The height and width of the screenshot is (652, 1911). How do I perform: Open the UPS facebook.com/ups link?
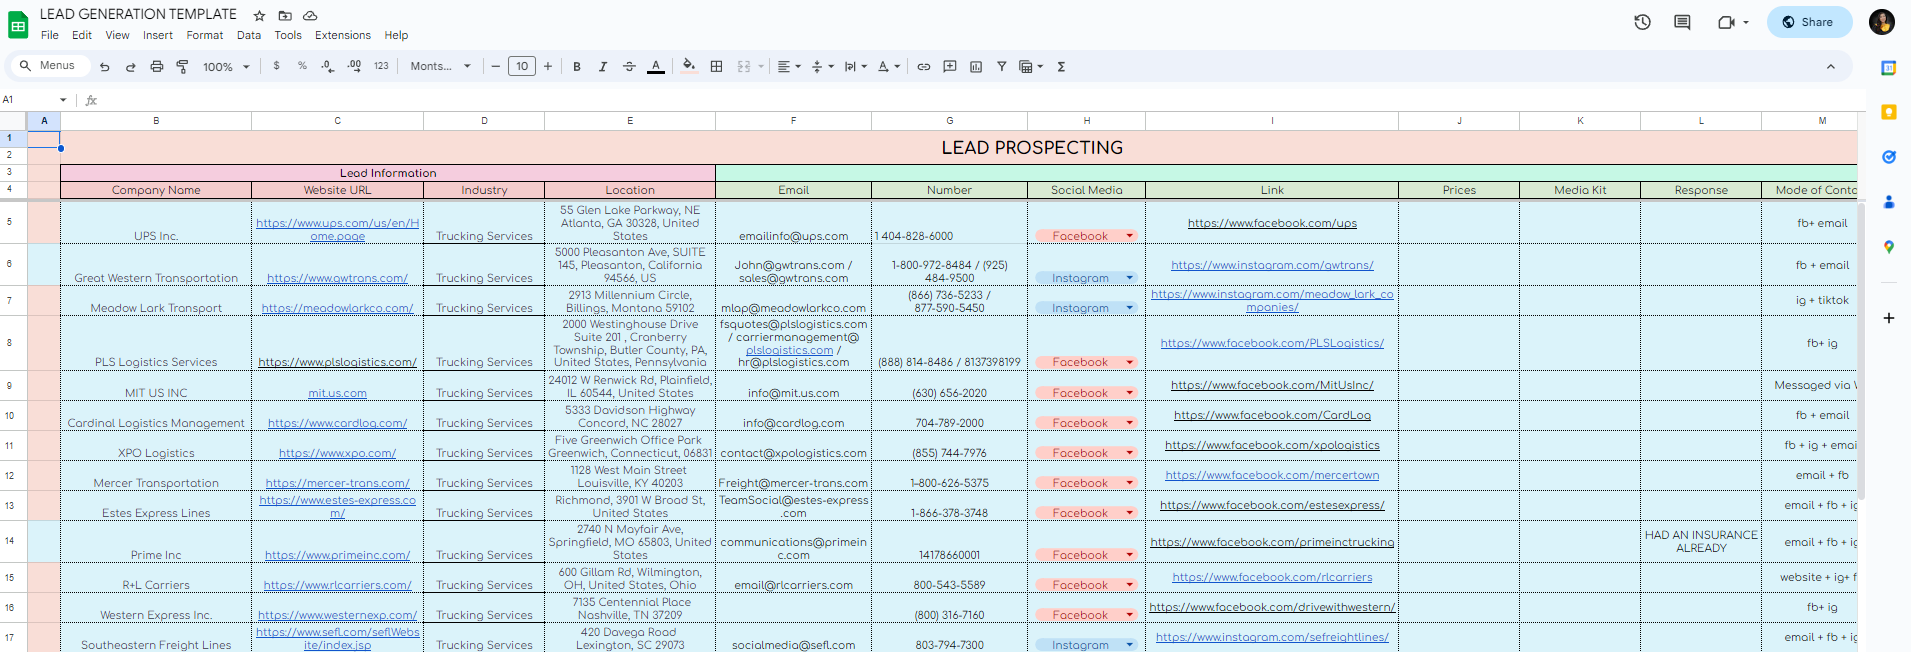1272,223
